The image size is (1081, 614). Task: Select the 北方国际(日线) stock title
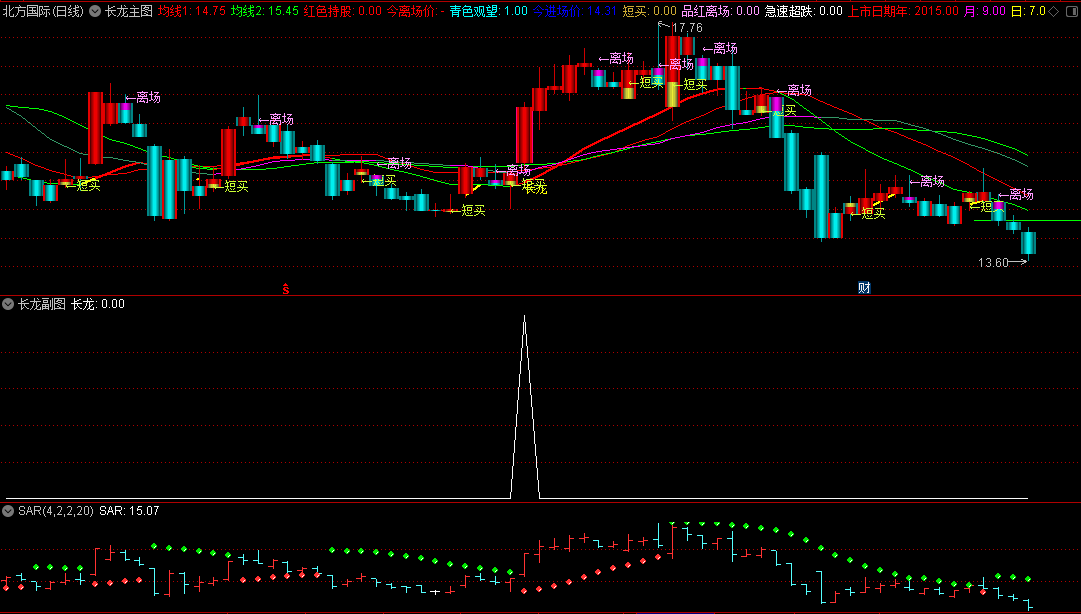click(x=43, y=11)
